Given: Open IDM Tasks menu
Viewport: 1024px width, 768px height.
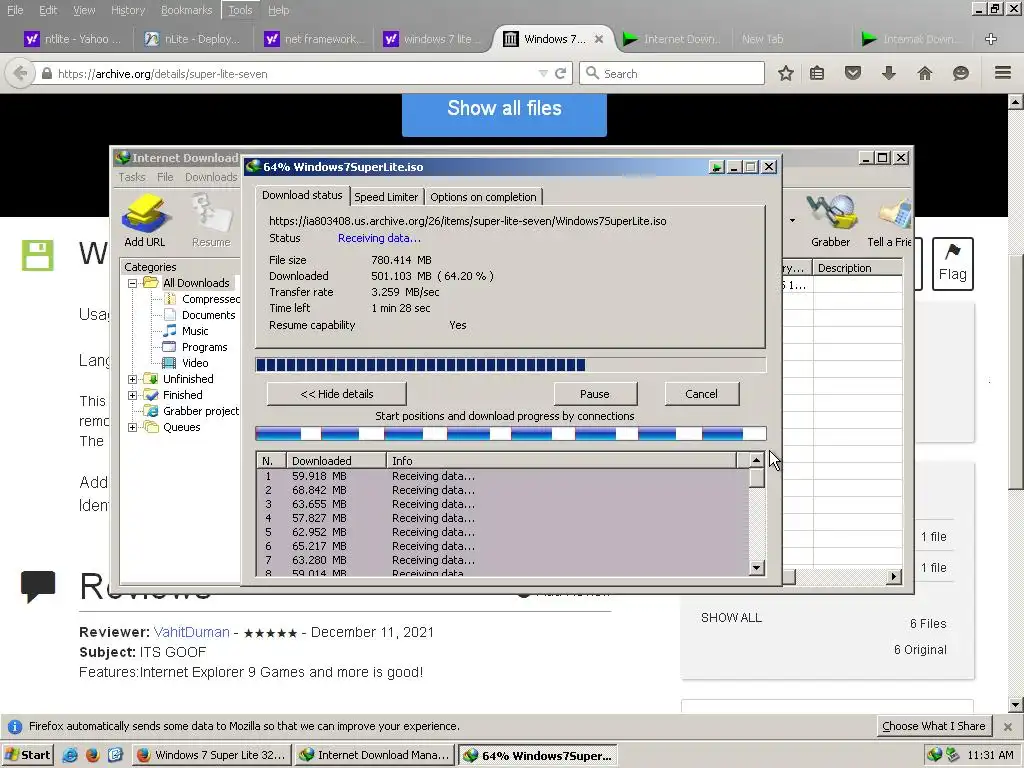Looking at the screenshot, I should pos(132,177).
